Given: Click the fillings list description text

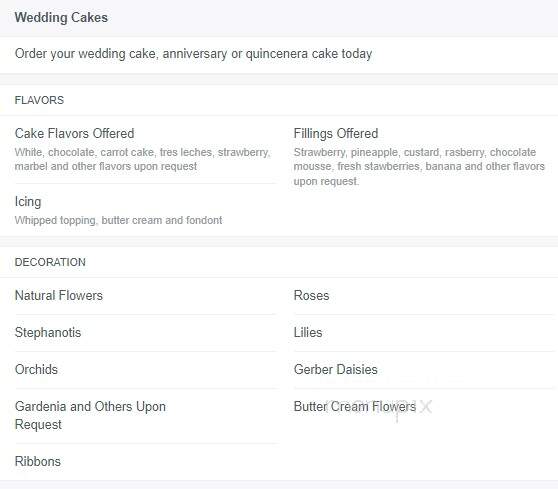Looking at the screenshot, I should pos(419,167).
